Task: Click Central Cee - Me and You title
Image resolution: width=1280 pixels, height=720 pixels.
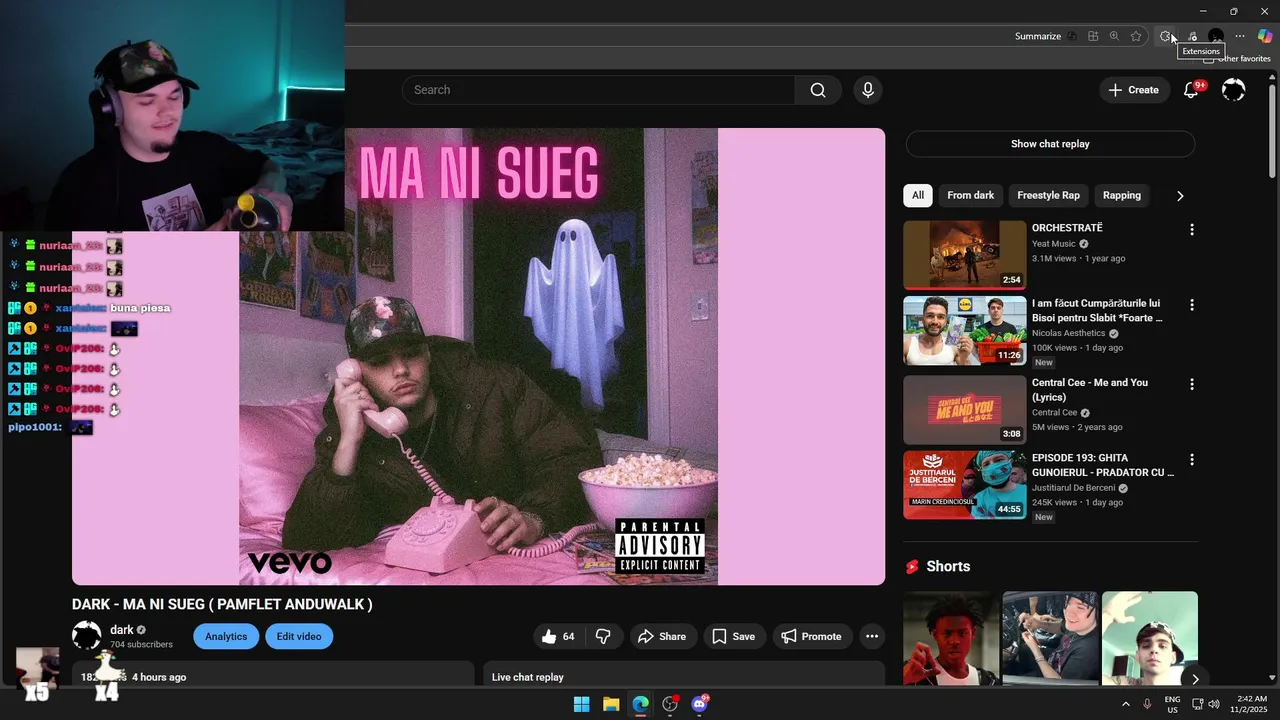Action: pos(1090,390)
